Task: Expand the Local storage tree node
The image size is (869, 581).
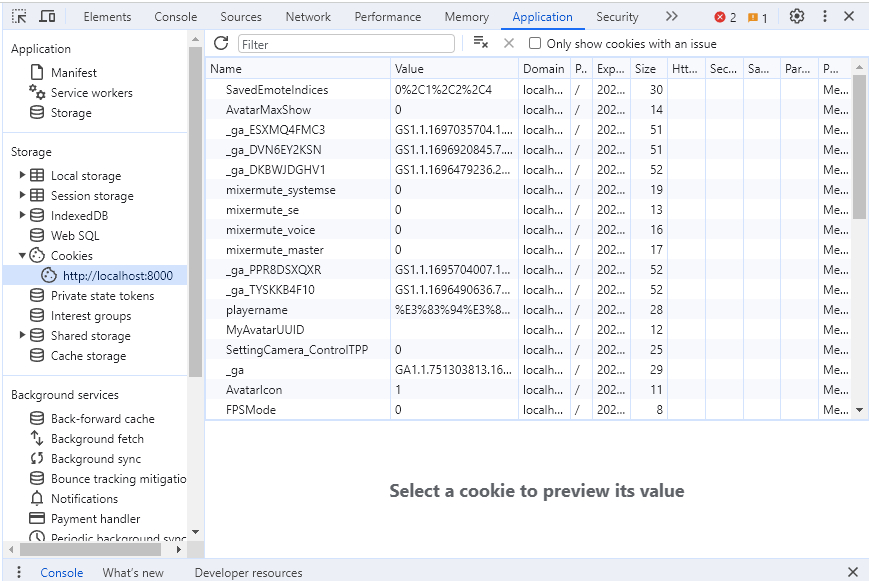Action: click(x=23, y=176)
